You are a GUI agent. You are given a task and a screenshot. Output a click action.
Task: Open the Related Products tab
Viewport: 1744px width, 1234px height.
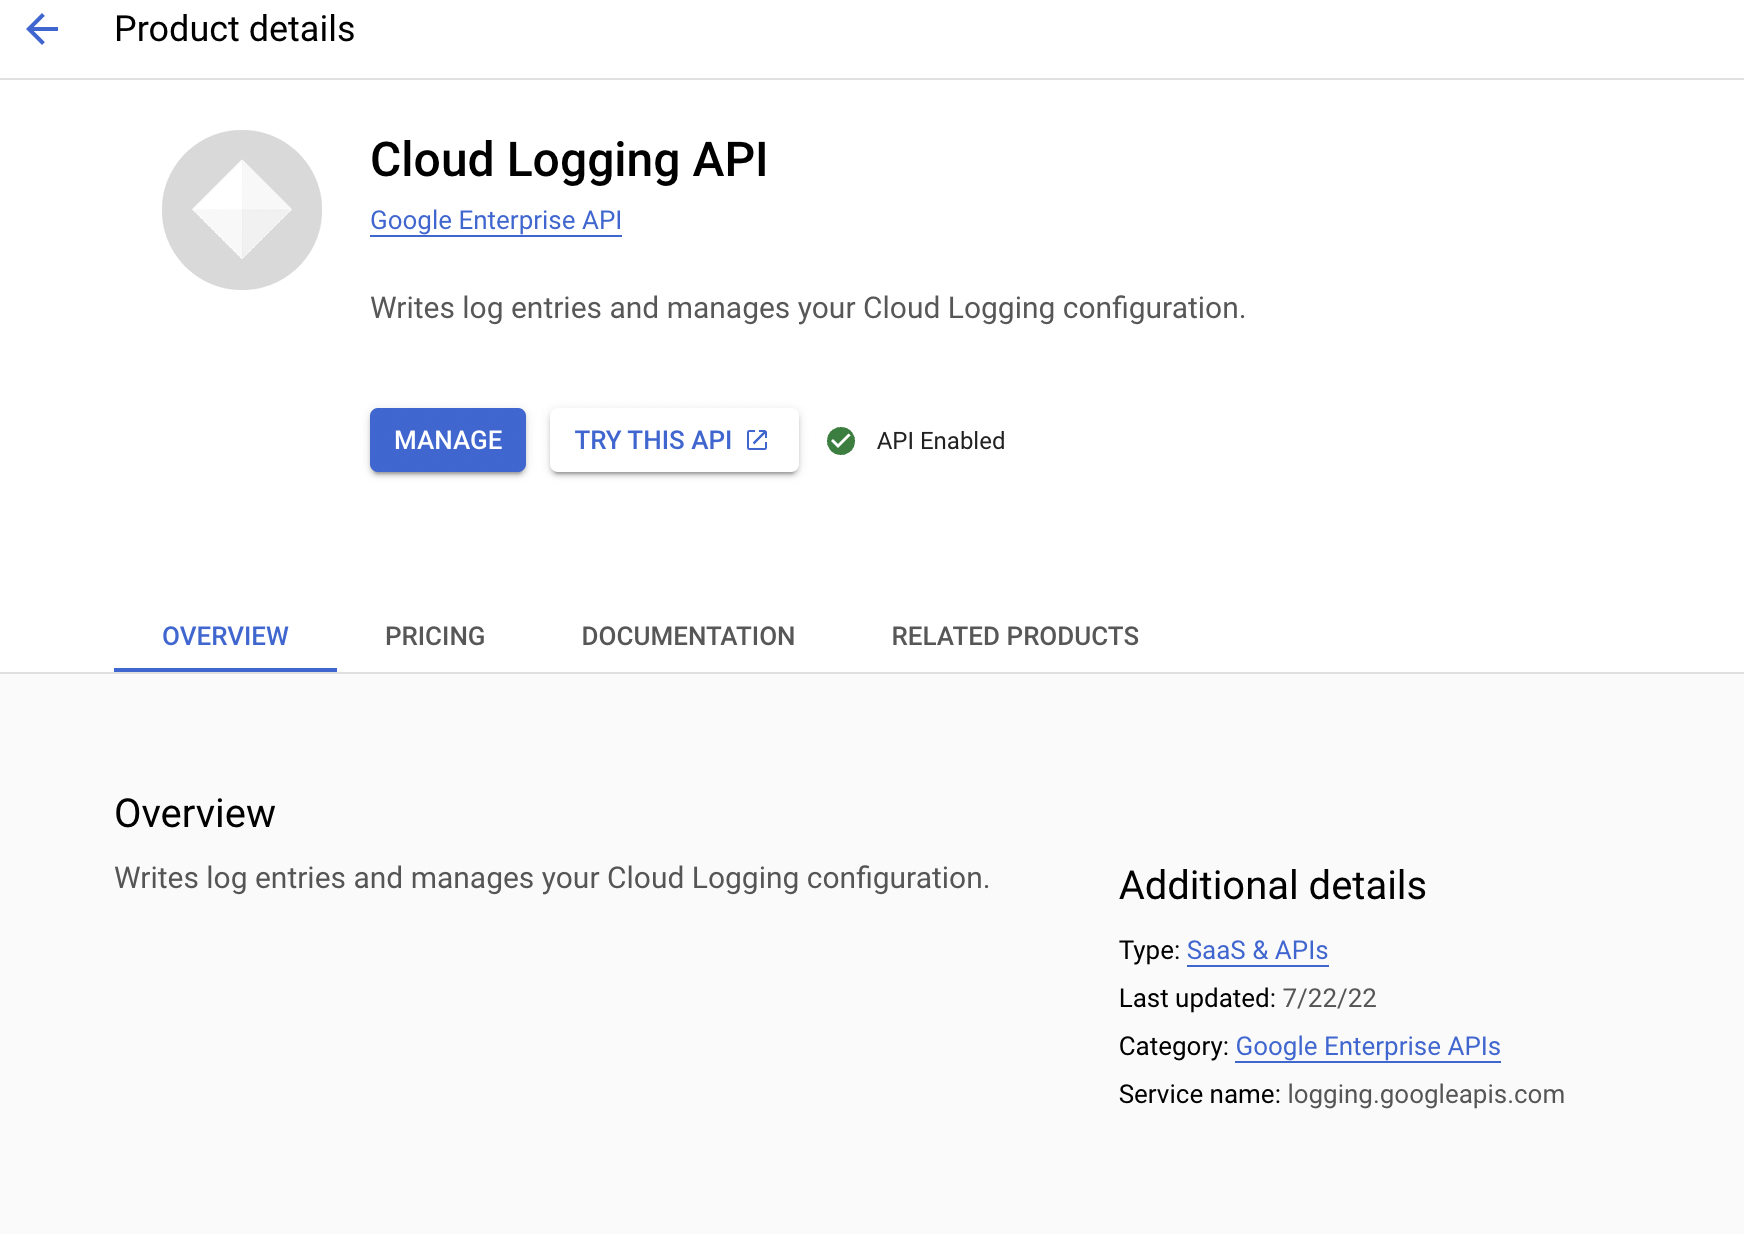(1015, 636)
